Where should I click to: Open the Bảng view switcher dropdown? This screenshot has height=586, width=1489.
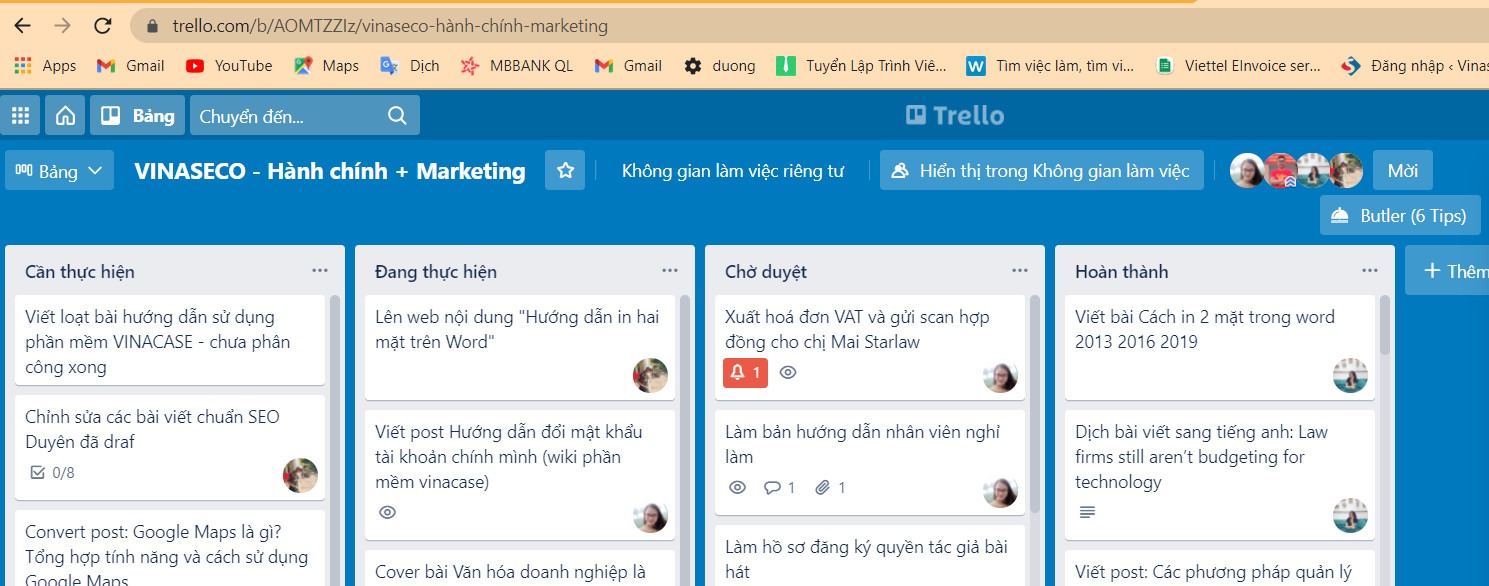click(59, 171)
